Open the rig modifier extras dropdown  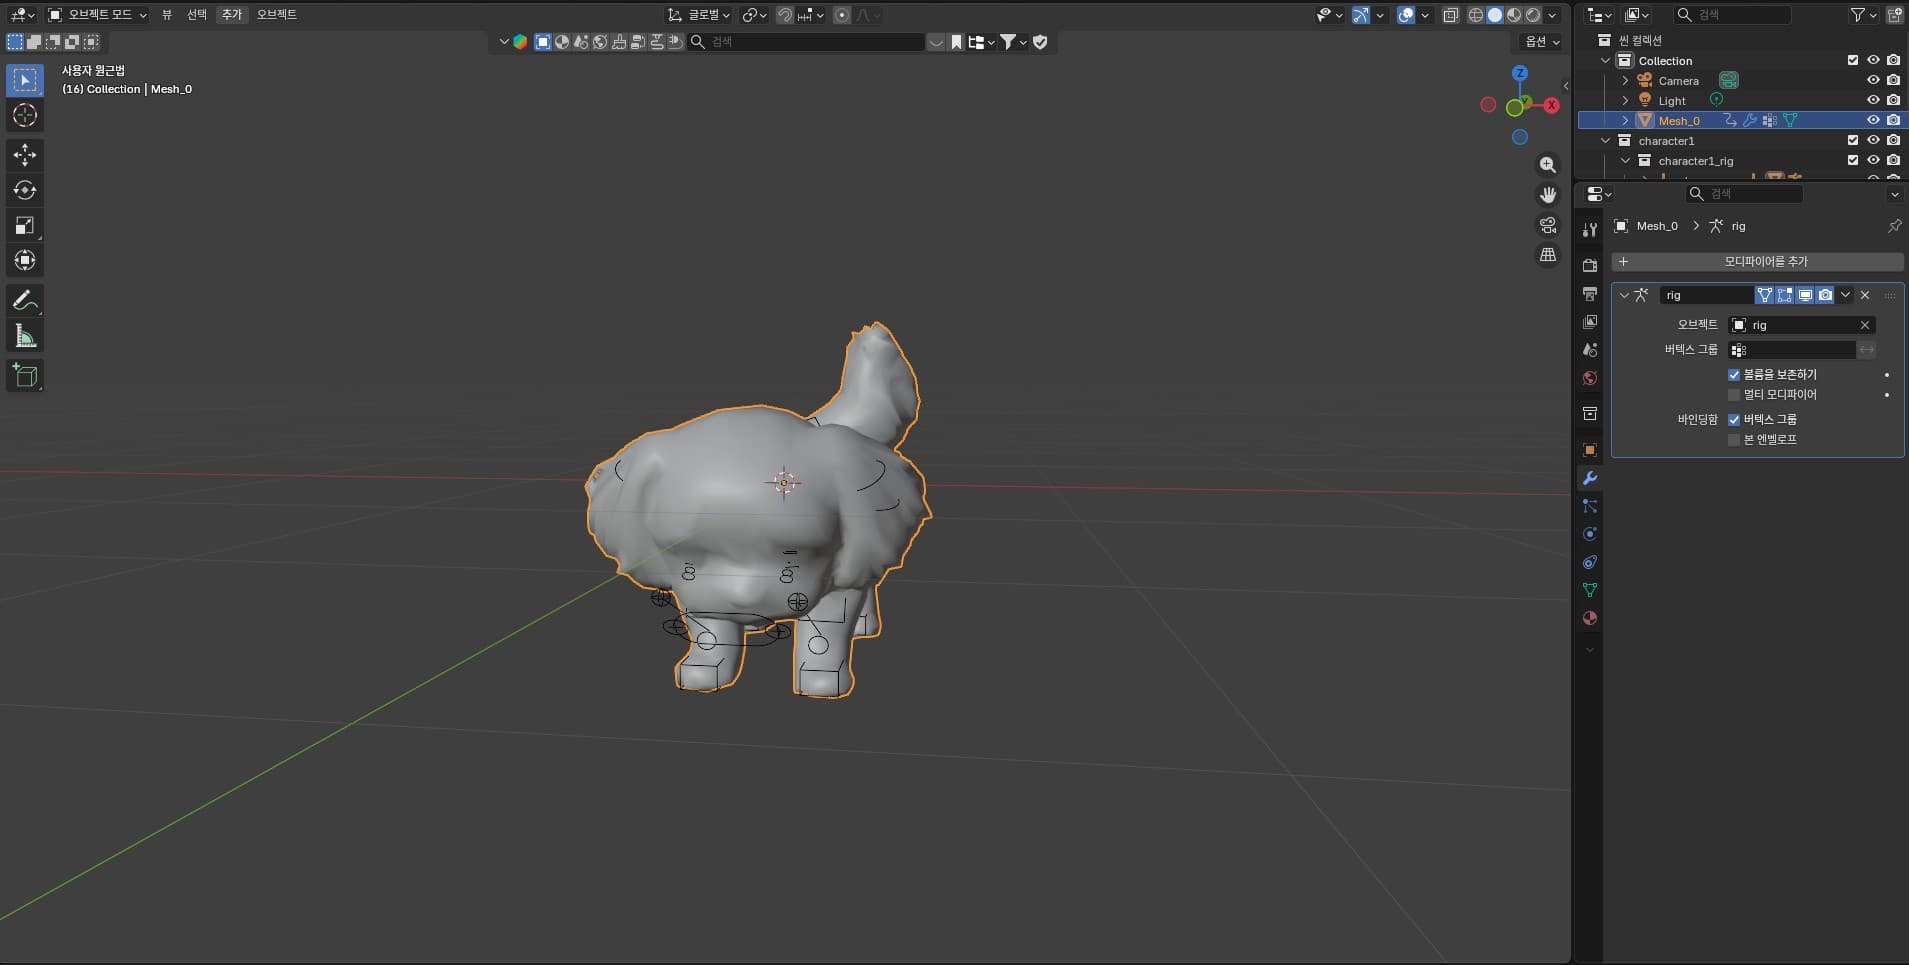pos(1845,295)
